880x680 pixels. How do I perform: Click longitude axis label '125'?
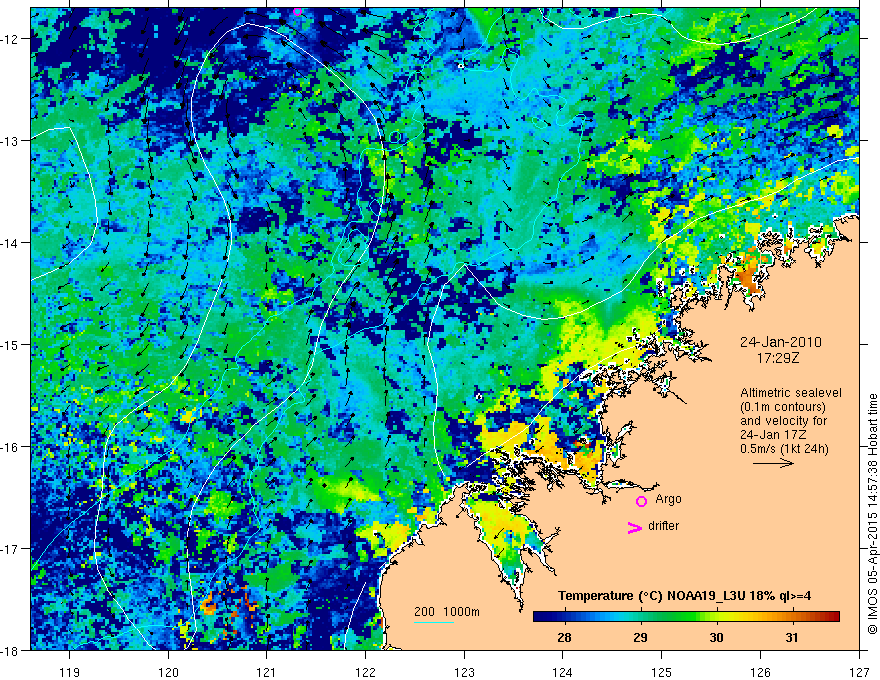(x=662, y=673)
